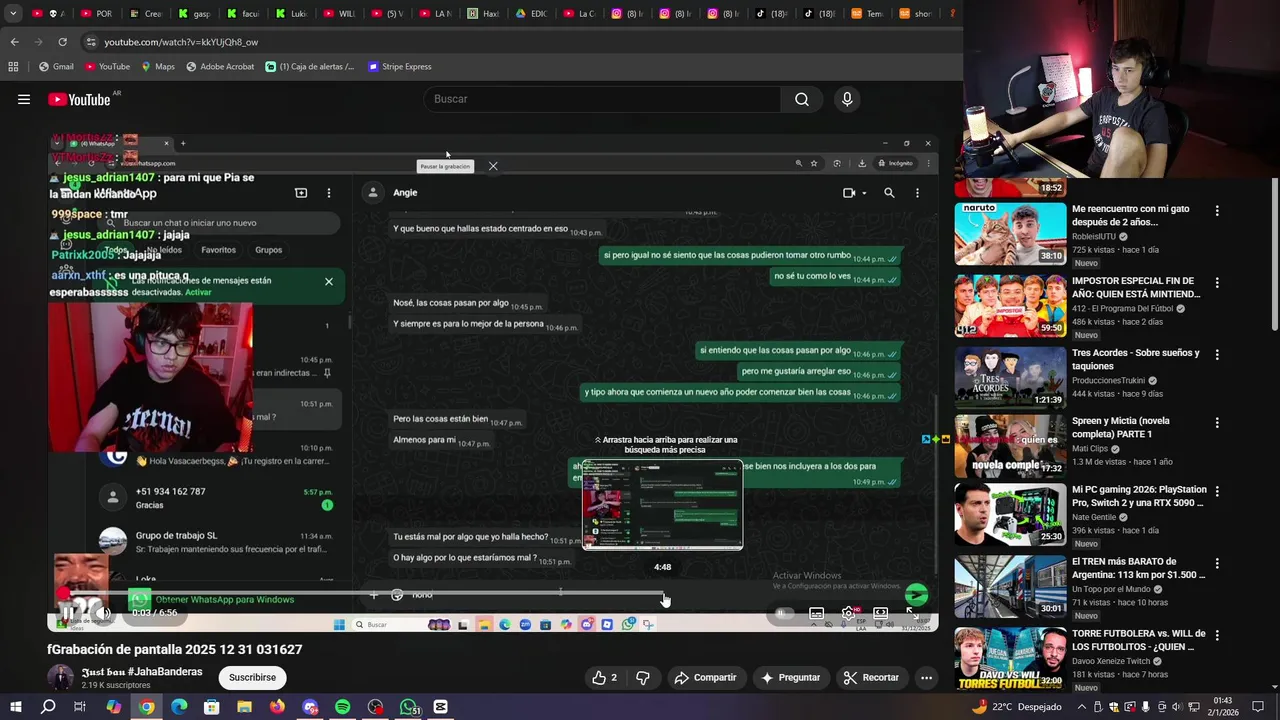The height and width of the screenshot is (720, 1280).
Task: Click the Preguntar button
Action: (x=790, y=677)
